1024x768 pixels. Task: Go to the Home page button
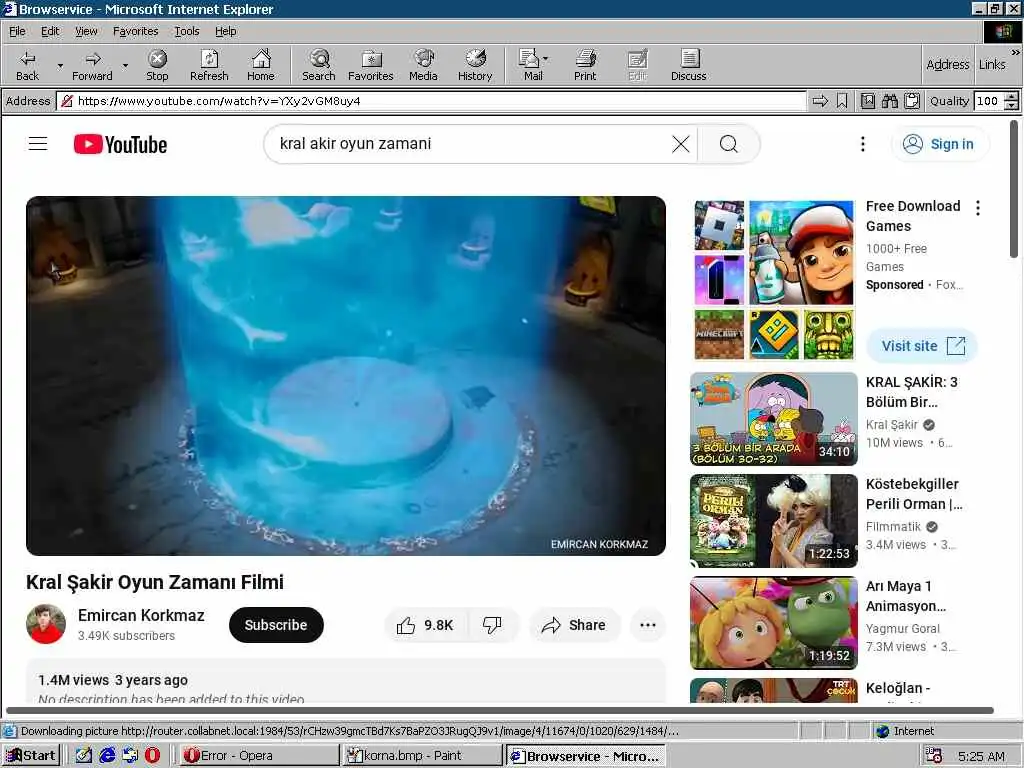tap(261, 65)
